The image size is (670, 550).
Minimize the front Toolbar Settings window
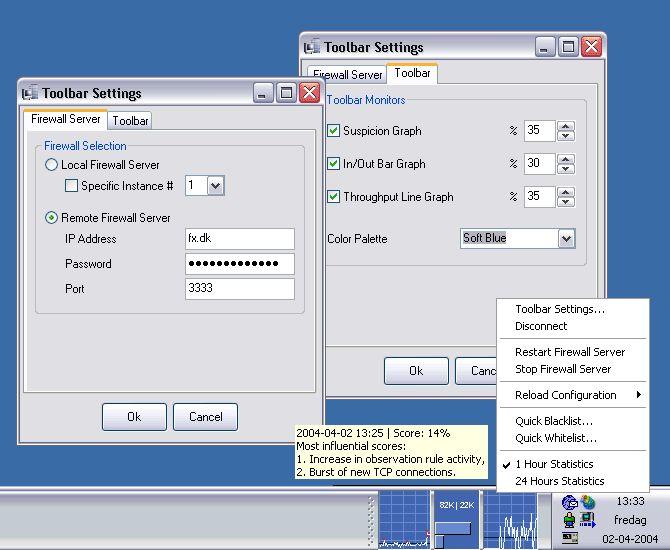click(x=263, y=93)
